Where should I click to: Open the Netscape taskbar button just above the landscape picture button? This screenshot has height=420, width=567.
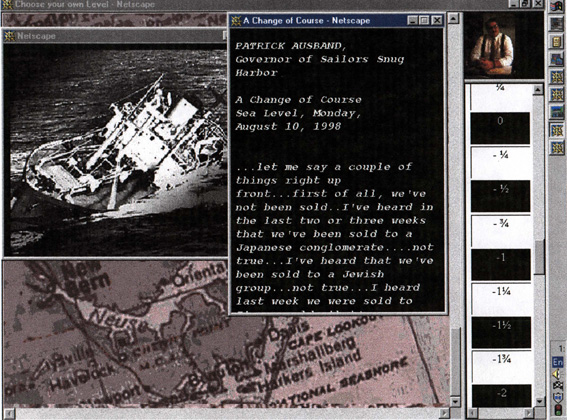[557, 95]
